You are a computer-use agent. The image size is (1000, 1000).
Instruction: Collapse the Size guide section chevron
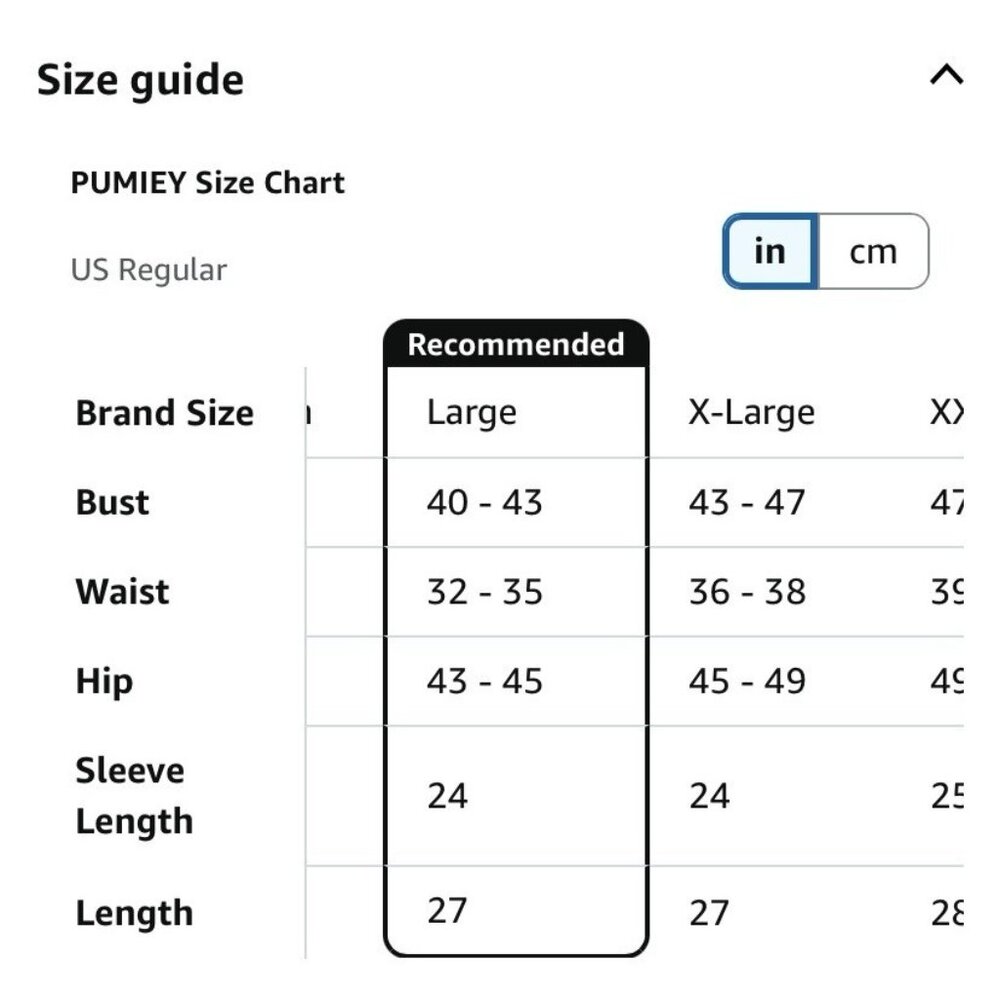tap(946, 75)
